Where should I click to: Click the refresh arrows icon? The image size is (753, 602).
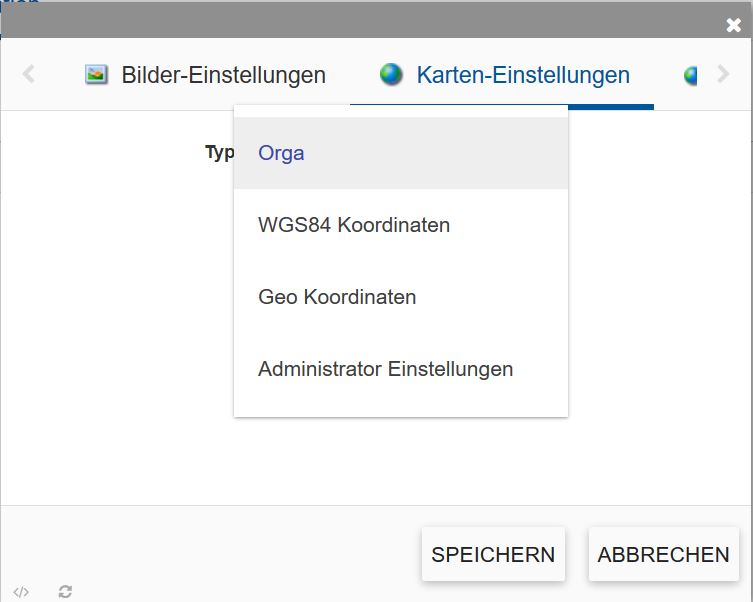[x=65, y=591]
